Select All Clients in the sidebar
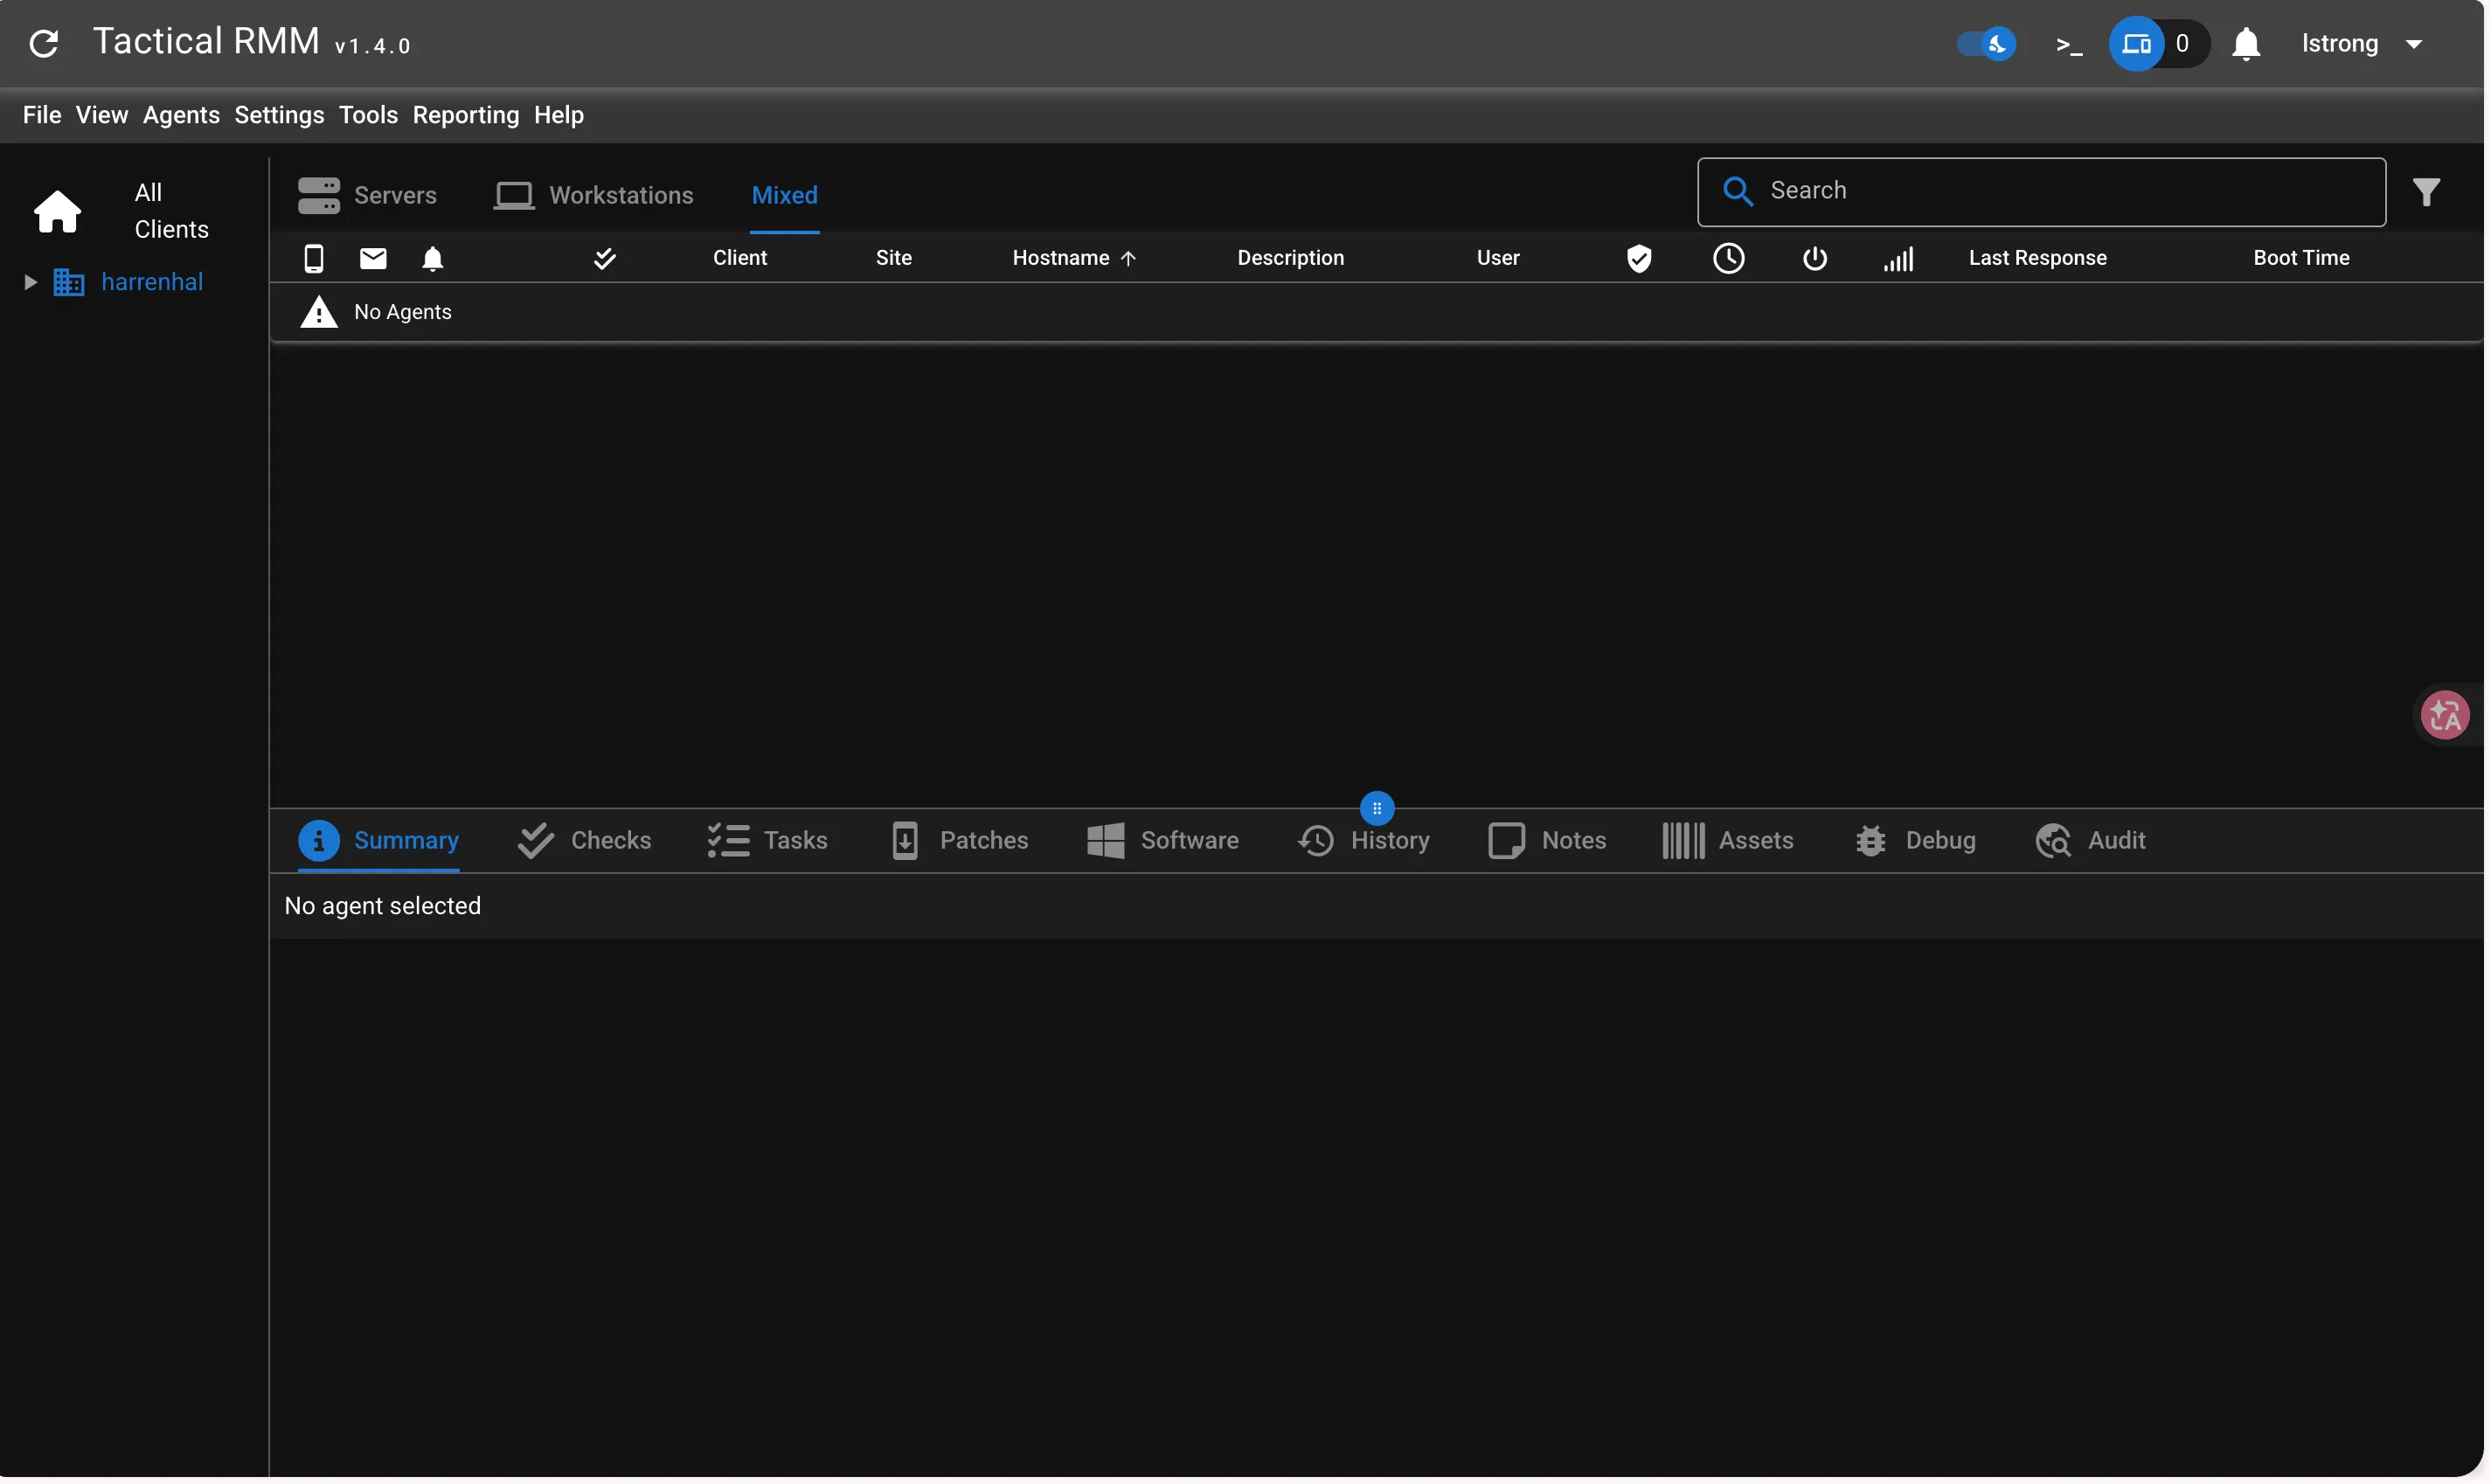The image size is (2491, 1484). (172, 211)
